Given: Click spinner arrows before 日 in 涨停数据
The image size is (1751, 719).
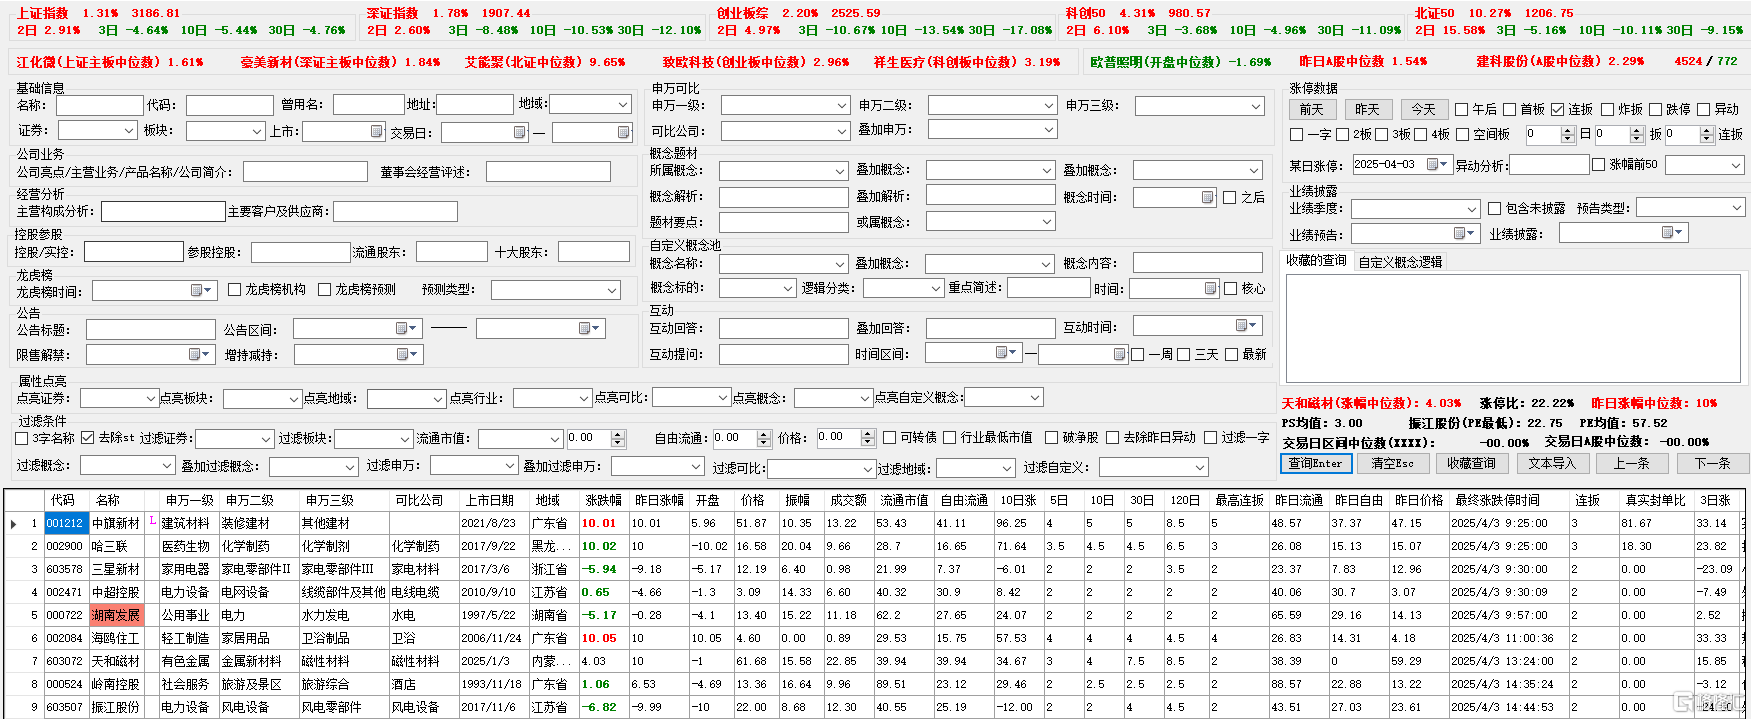Looking at the screenshot, I should (1568, 134).
